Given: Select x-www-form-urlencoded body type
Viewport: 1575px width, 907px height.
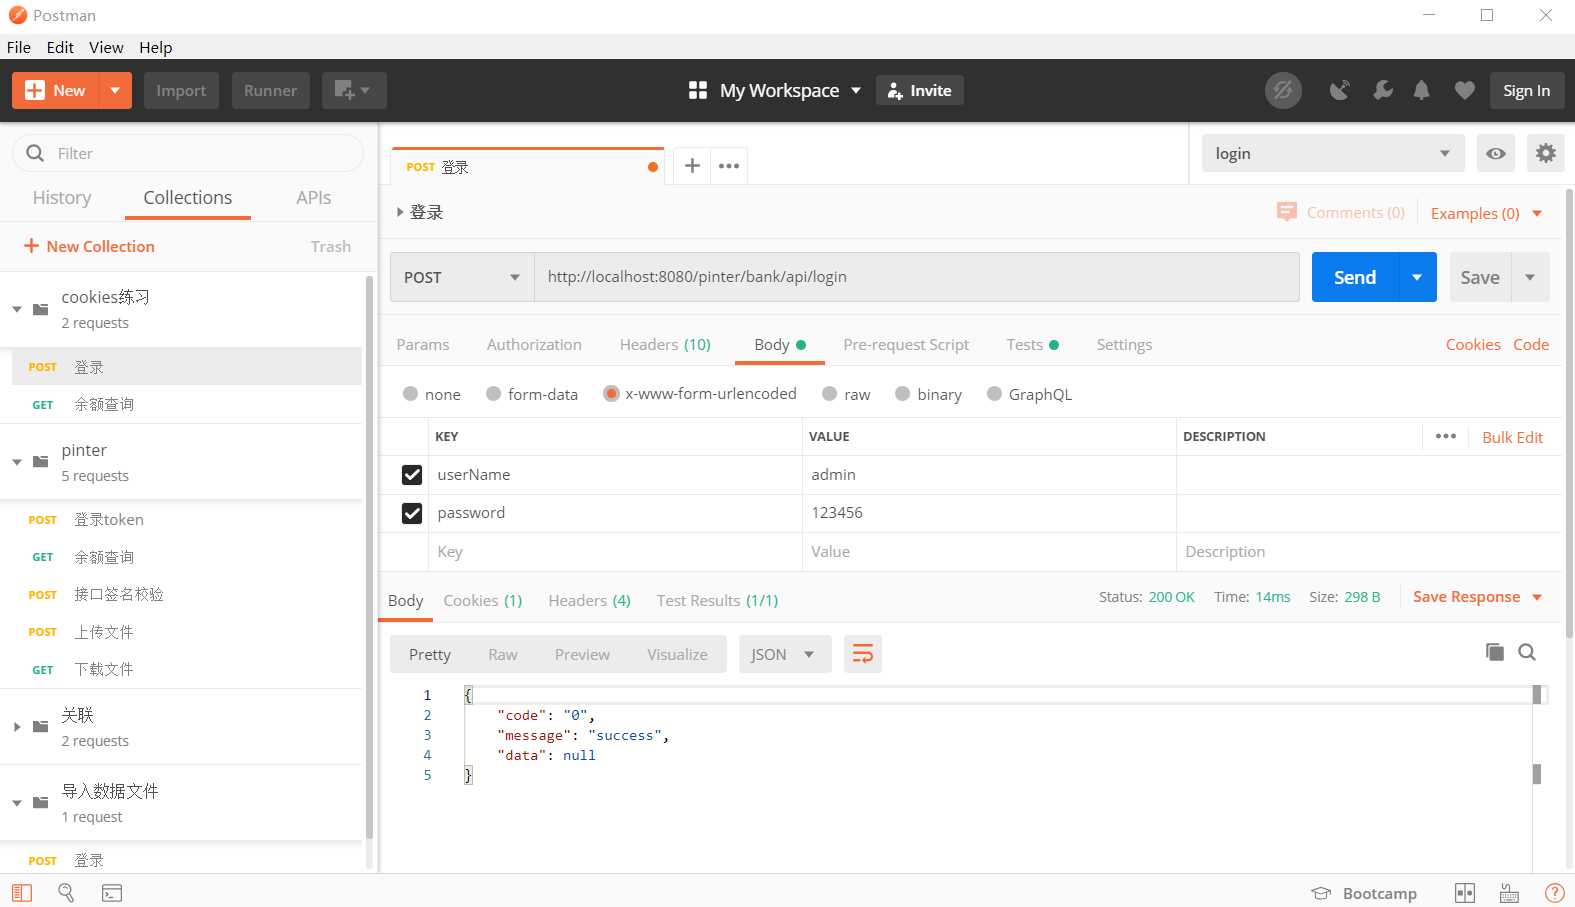Looking at the screenshot, I should pyautogui.click(x=611, y=394).
